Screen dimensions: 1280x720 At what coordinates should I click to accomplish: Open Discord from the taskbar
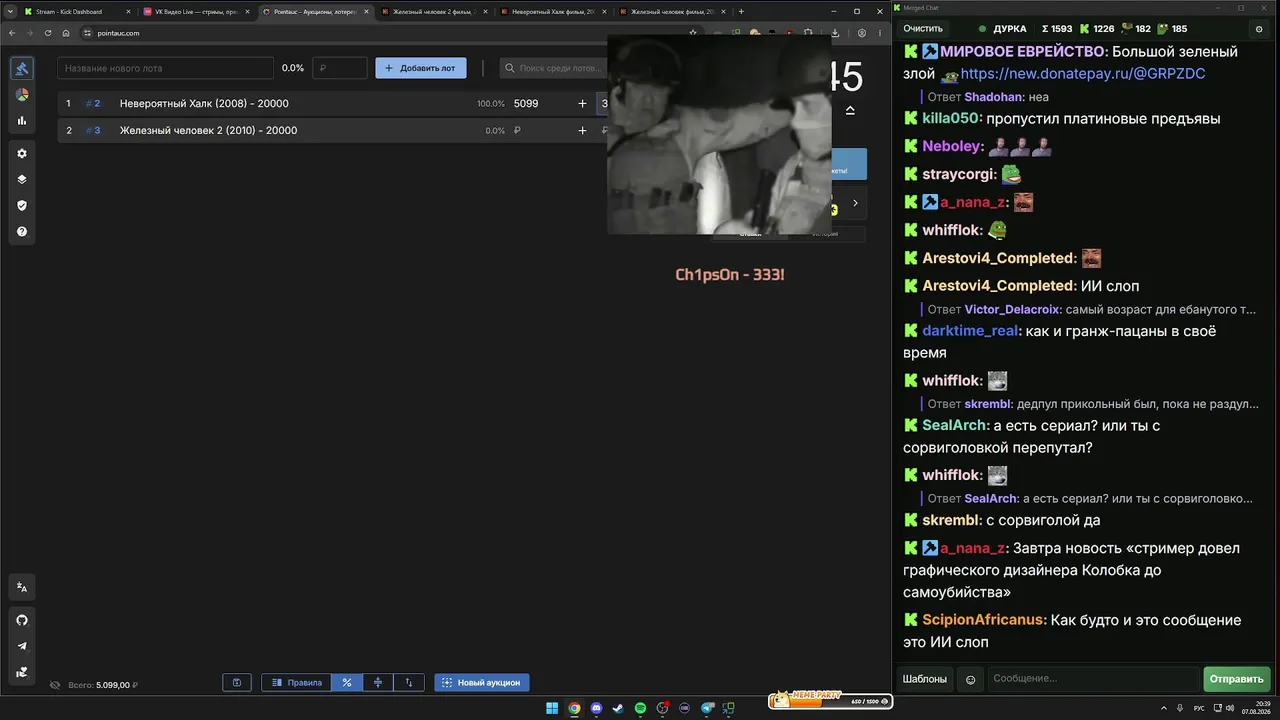596,708
